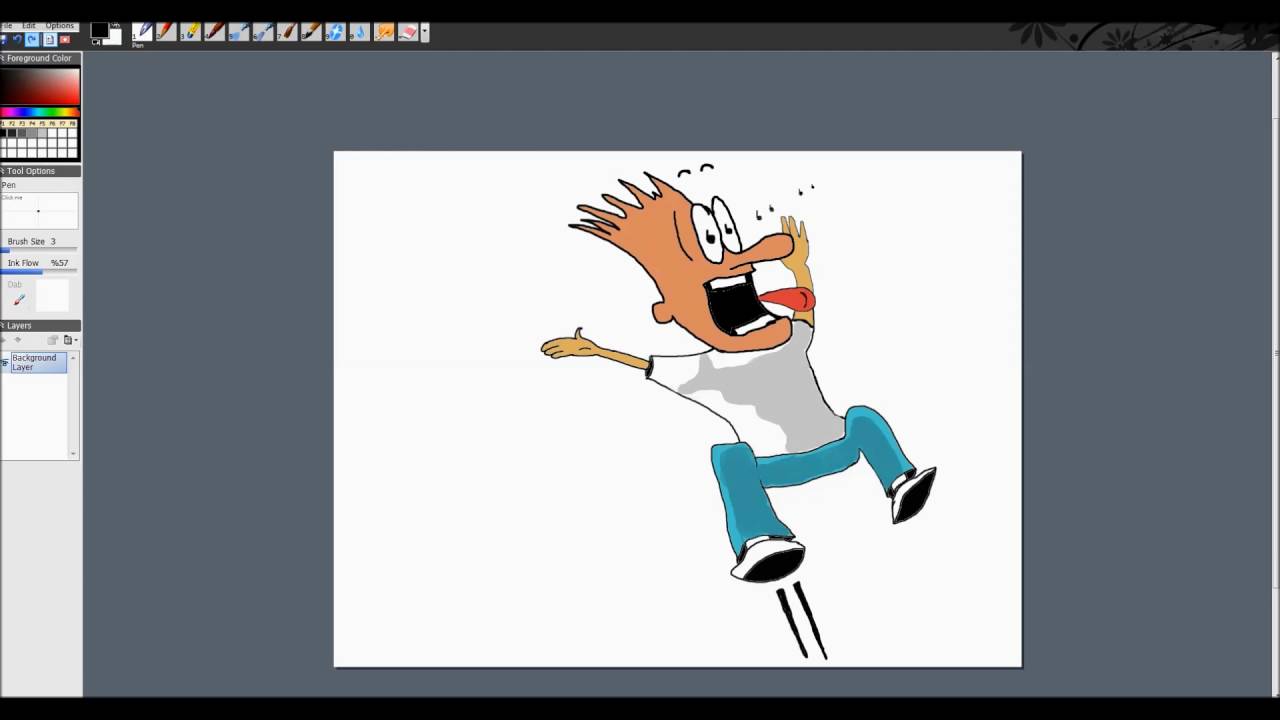This screenshot has width=1280, height=720.
Task: Choose the dark gray preset swatch under F2
Action: pyautogui.click(x=12, y=133)
